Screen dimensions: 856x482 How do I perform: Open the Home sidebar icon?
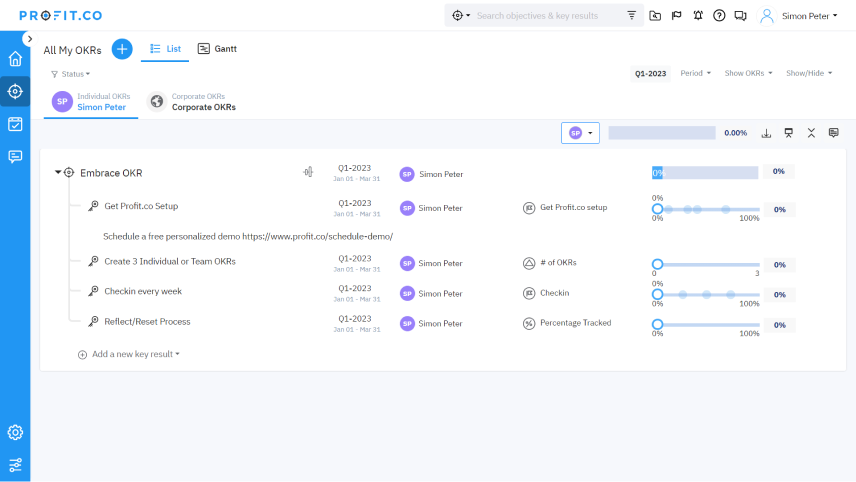[15, 58]
